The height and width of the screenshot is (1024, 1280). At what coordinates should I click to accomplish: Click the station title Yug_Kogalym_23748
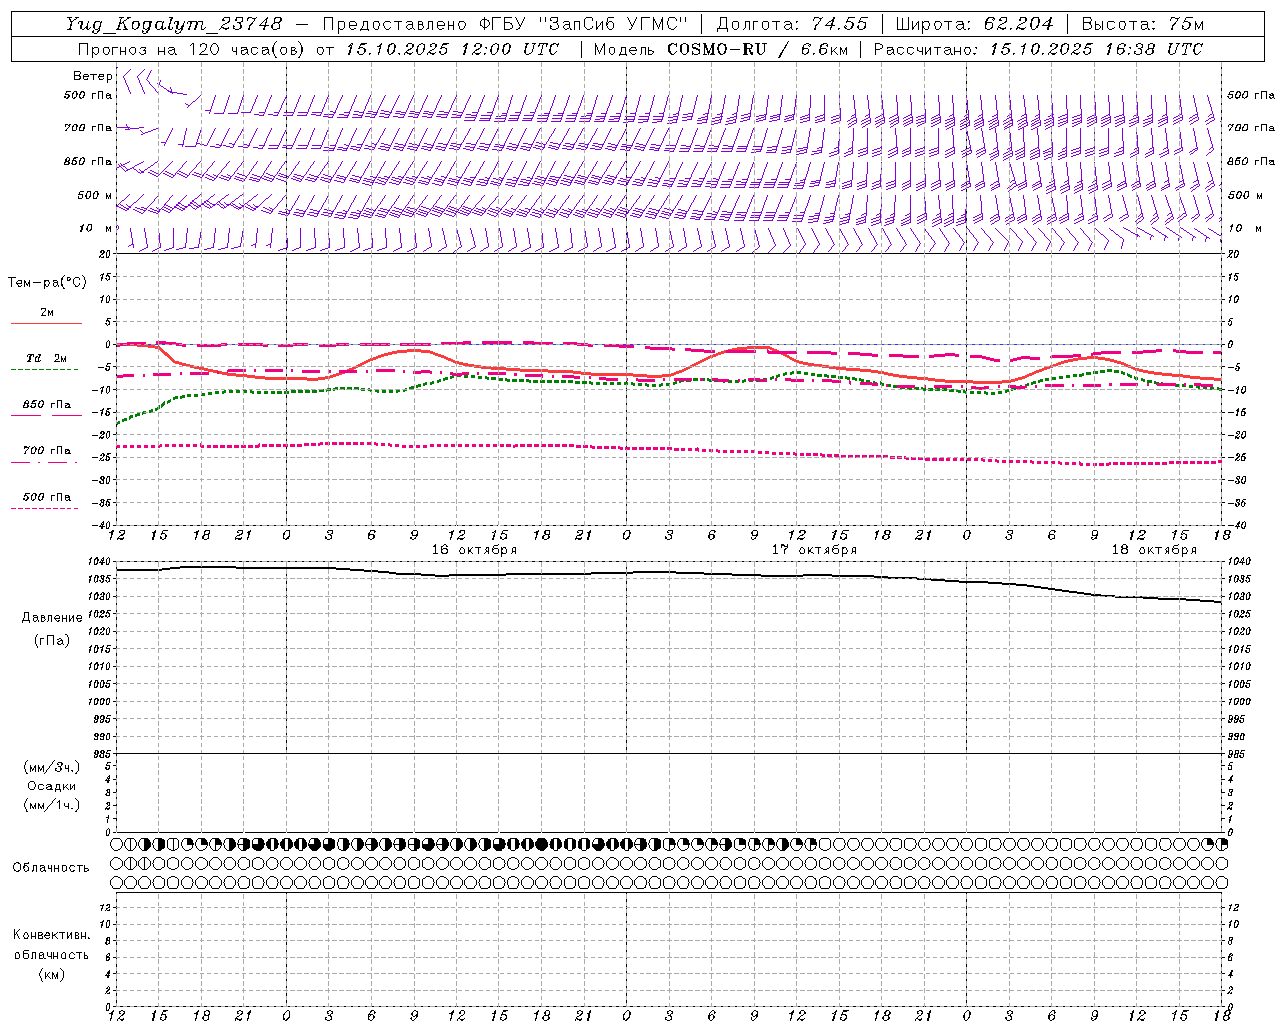point(174,24)
